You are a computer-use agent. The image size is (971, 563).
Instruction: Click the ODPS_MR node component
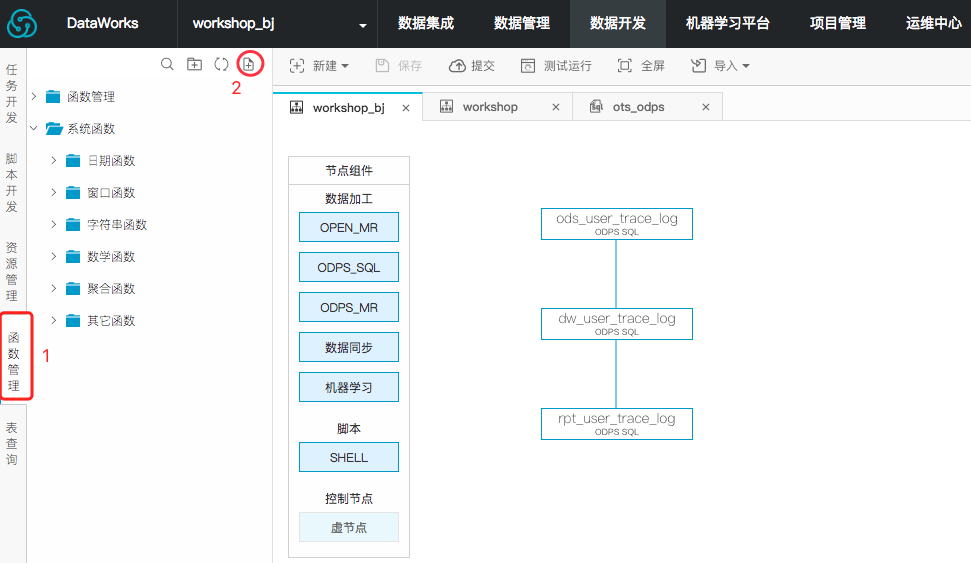point(349,307)
